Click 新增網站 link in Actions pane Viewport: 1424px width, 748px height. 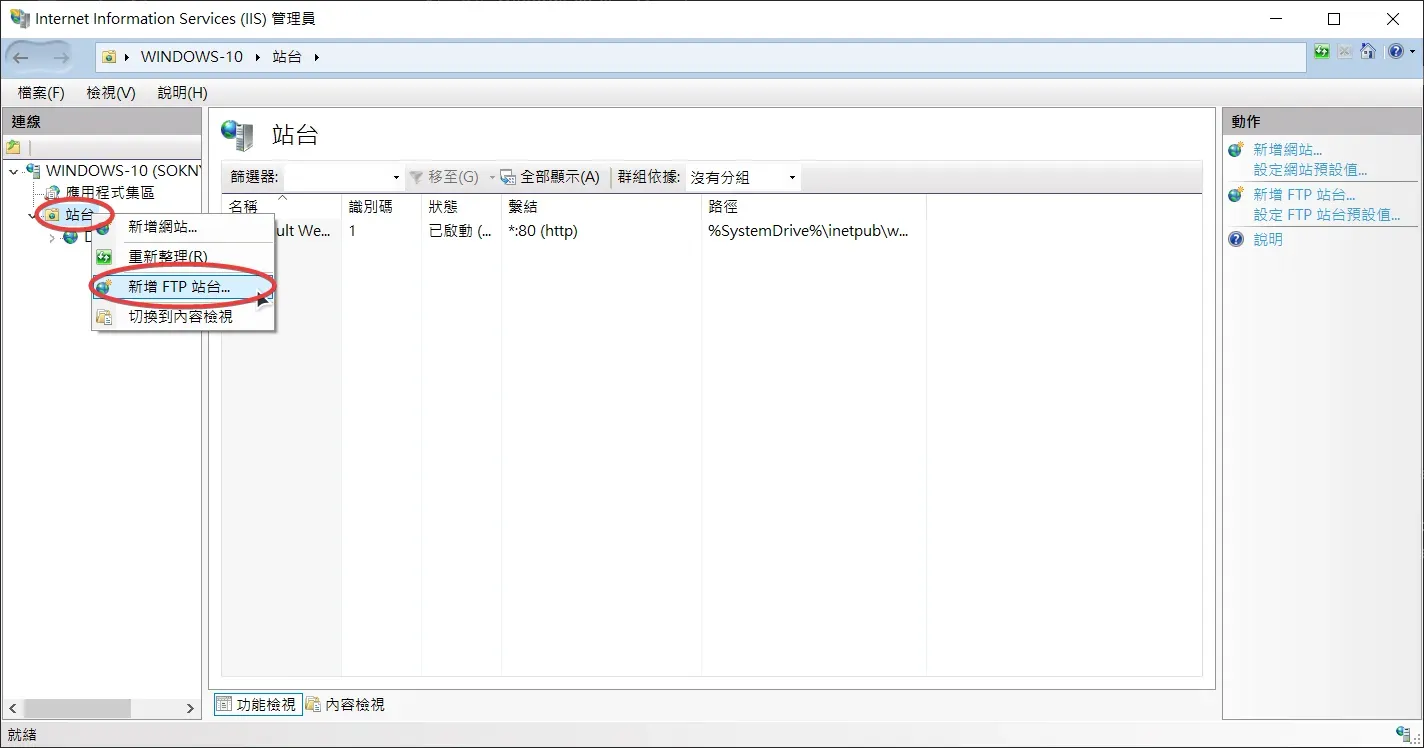click(1287, 150)
